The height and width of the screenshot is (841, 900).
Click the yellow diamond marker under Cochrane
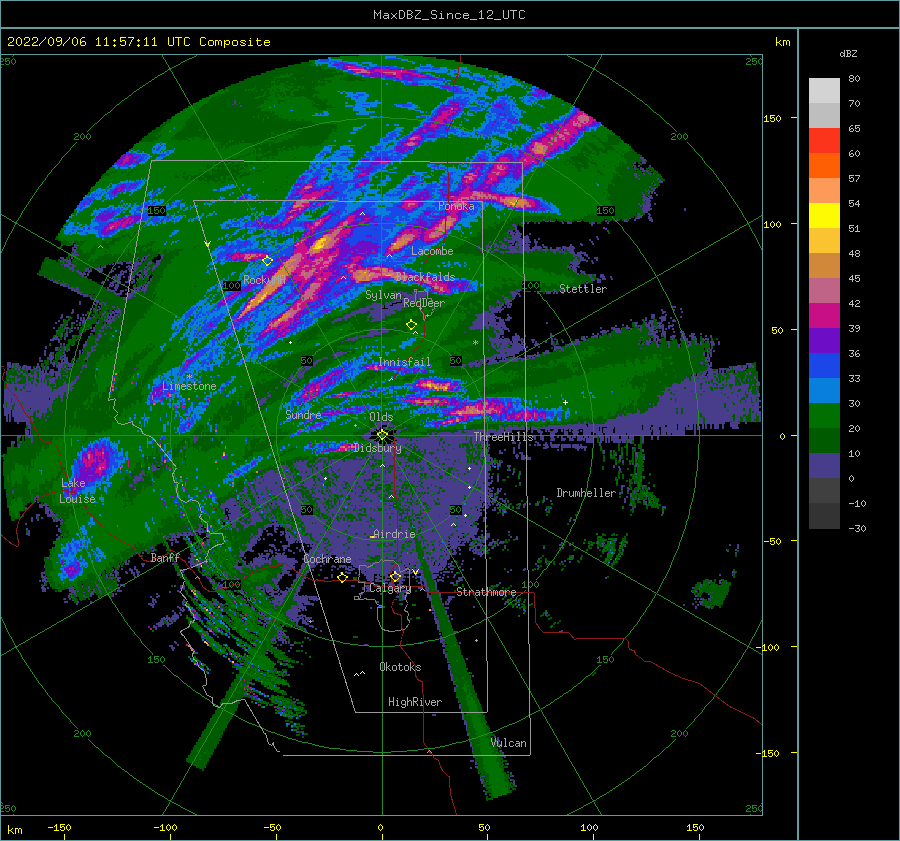[x=343, y=577]
